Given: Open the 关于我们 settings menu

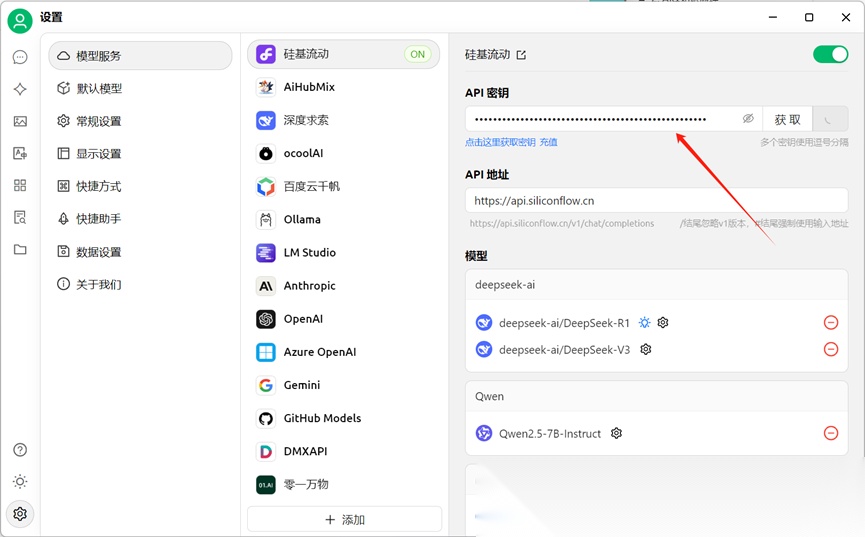Looking at the screenshot, I should tap(140, 284).
